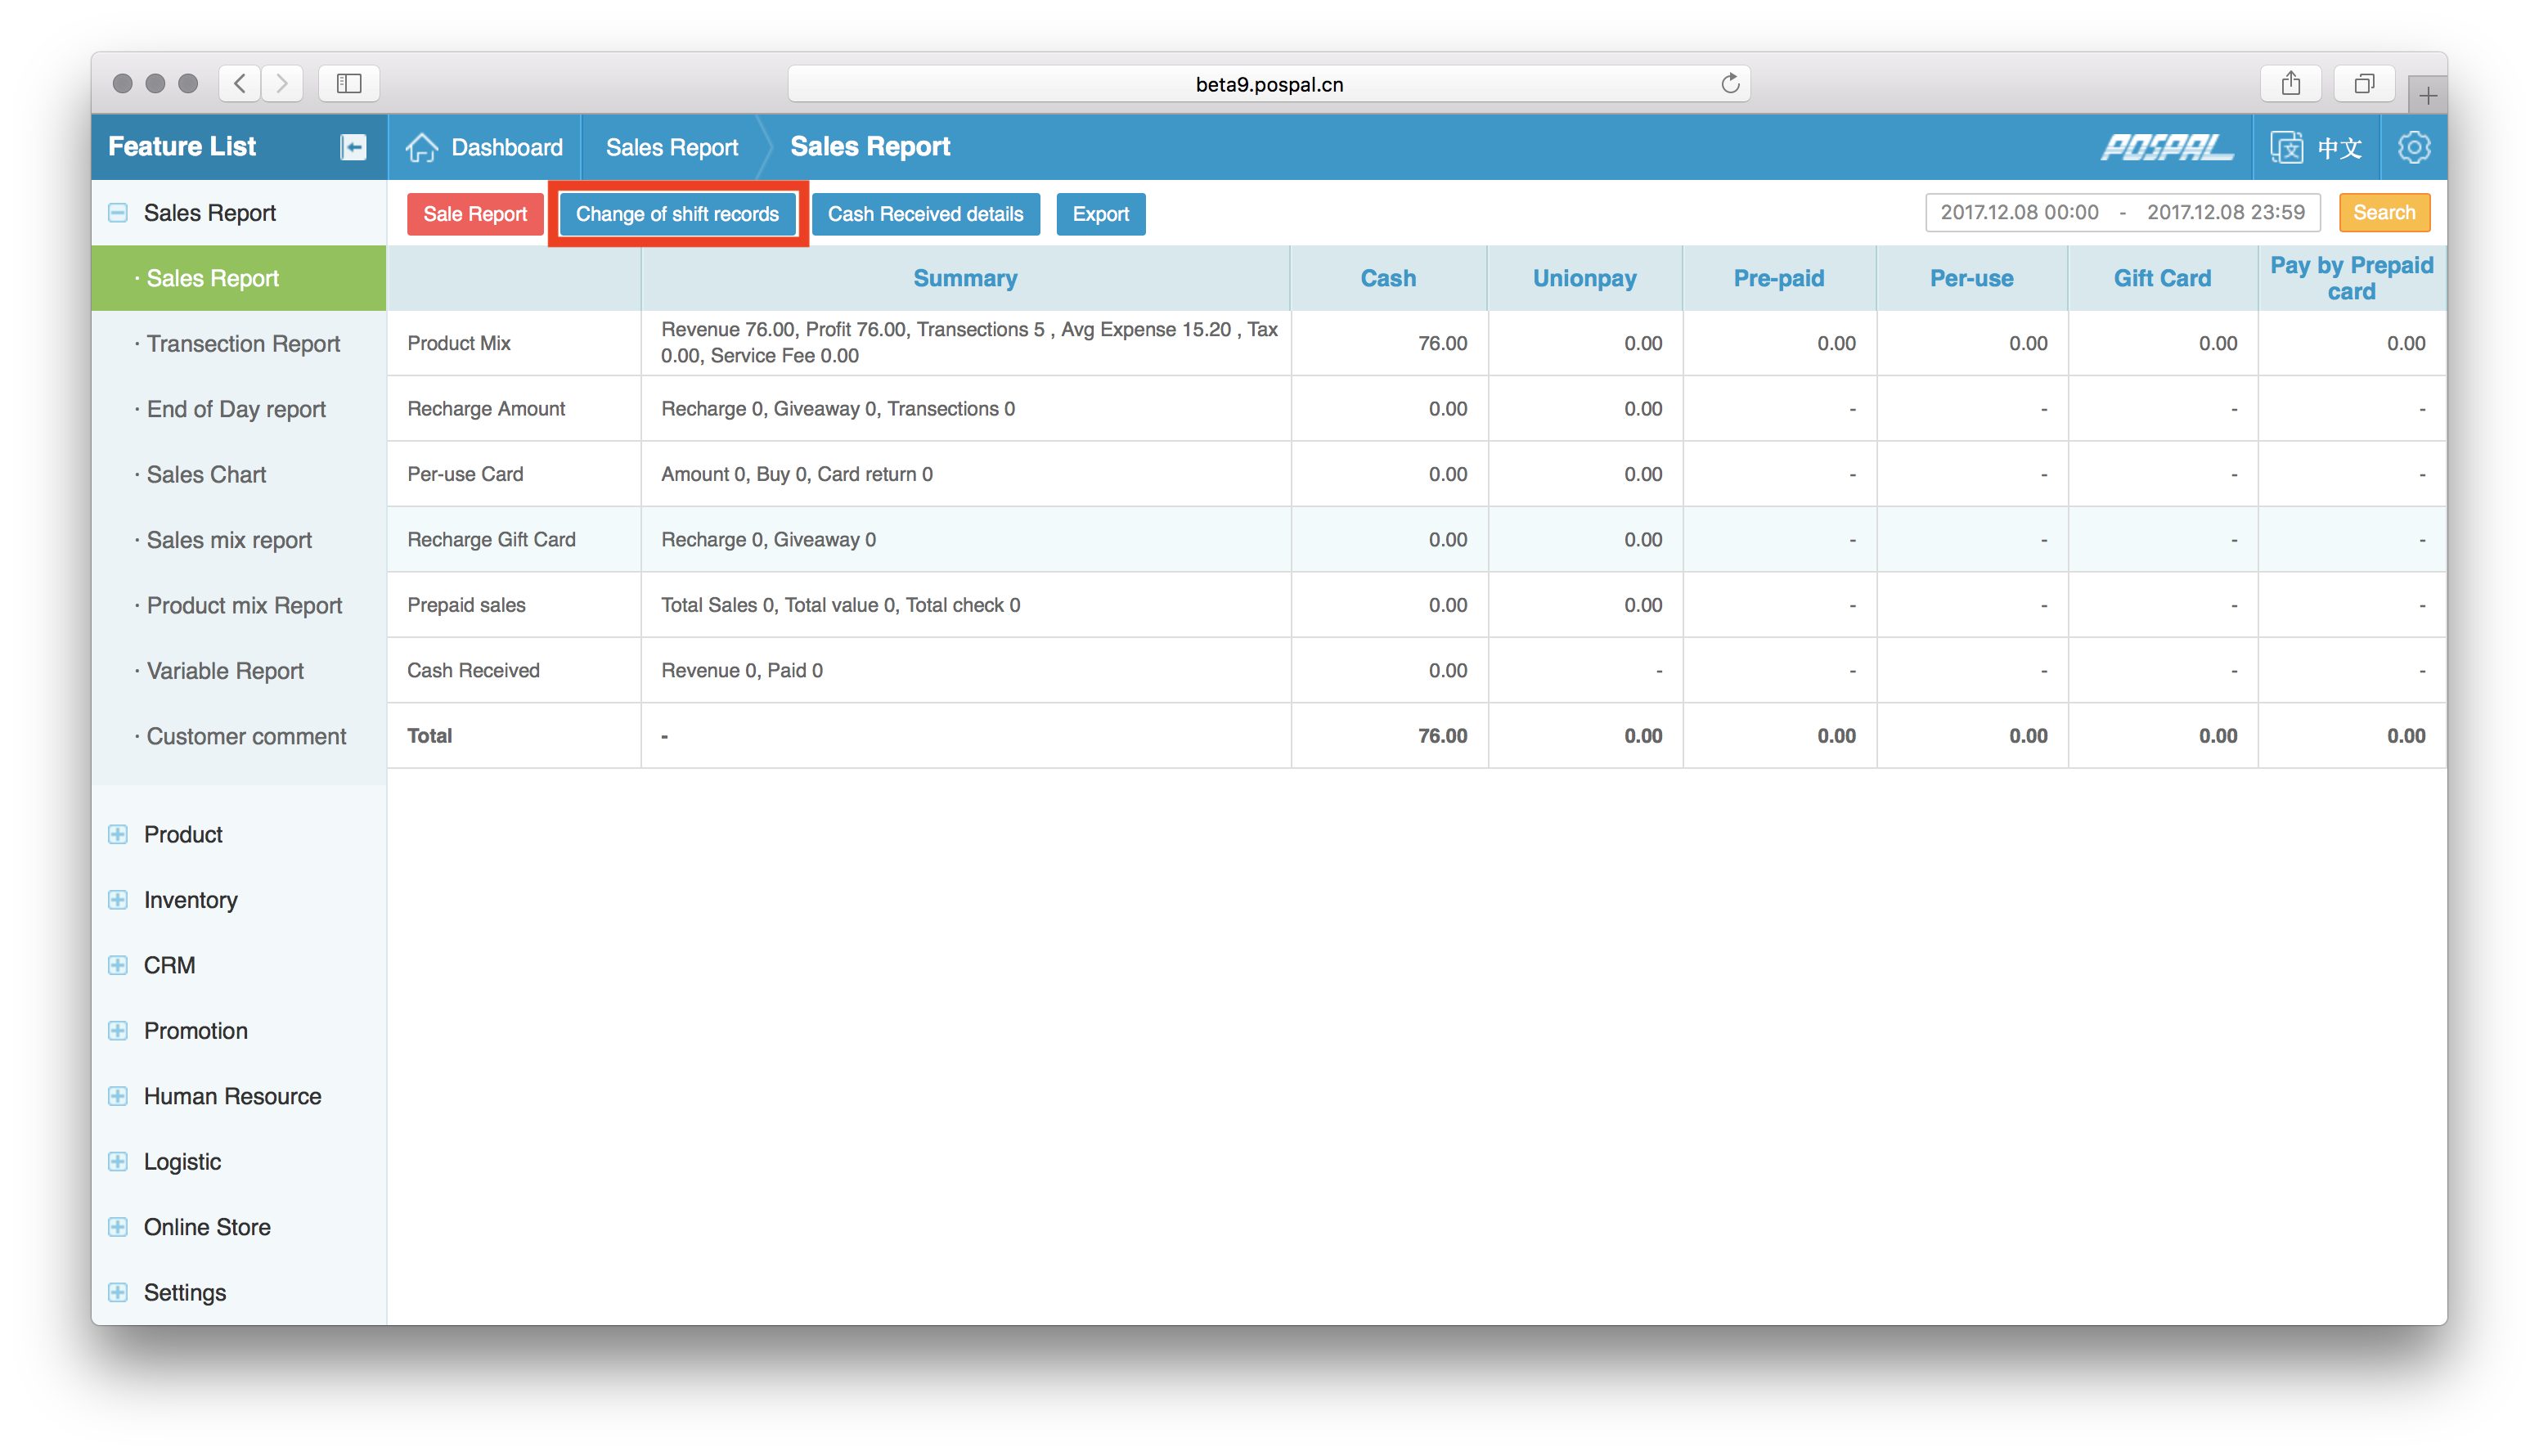Collapse the Sales Report menu group
Image resolution: width=2539 pixels, height=1456 pixels.
[118, 213]
